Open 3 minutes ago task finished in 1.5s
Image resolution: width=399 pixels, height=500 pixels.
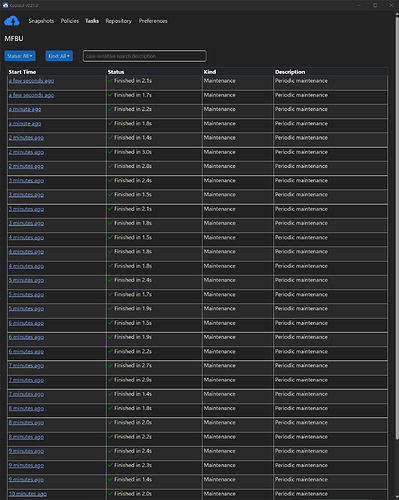point(26,195)
